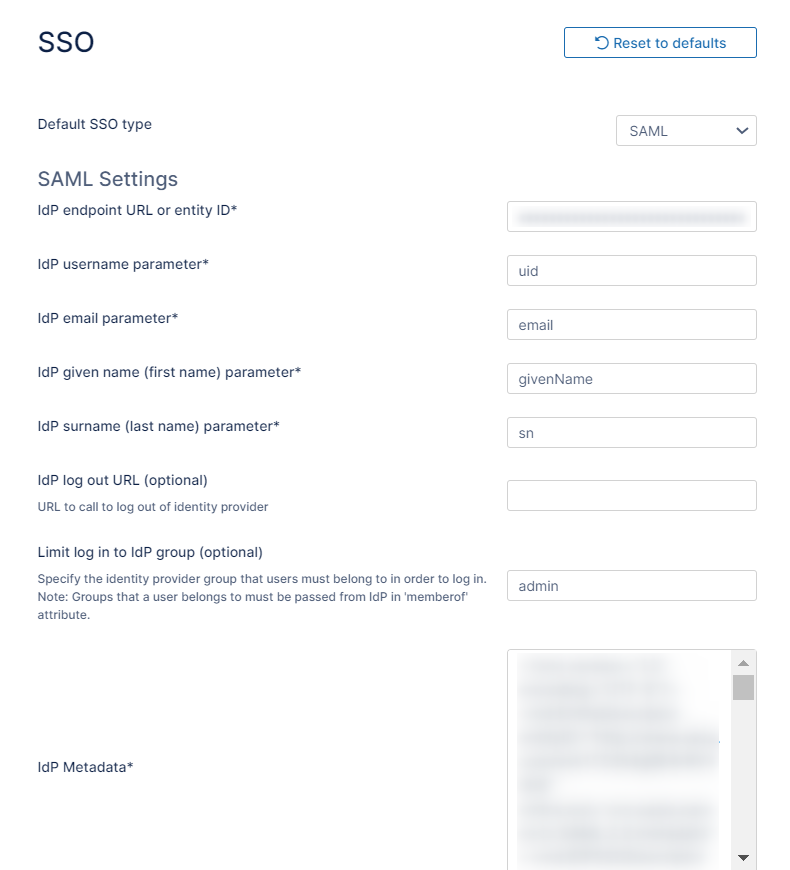
Task: Click the empty IdP log out URL field
Action: tap(631, 496)
